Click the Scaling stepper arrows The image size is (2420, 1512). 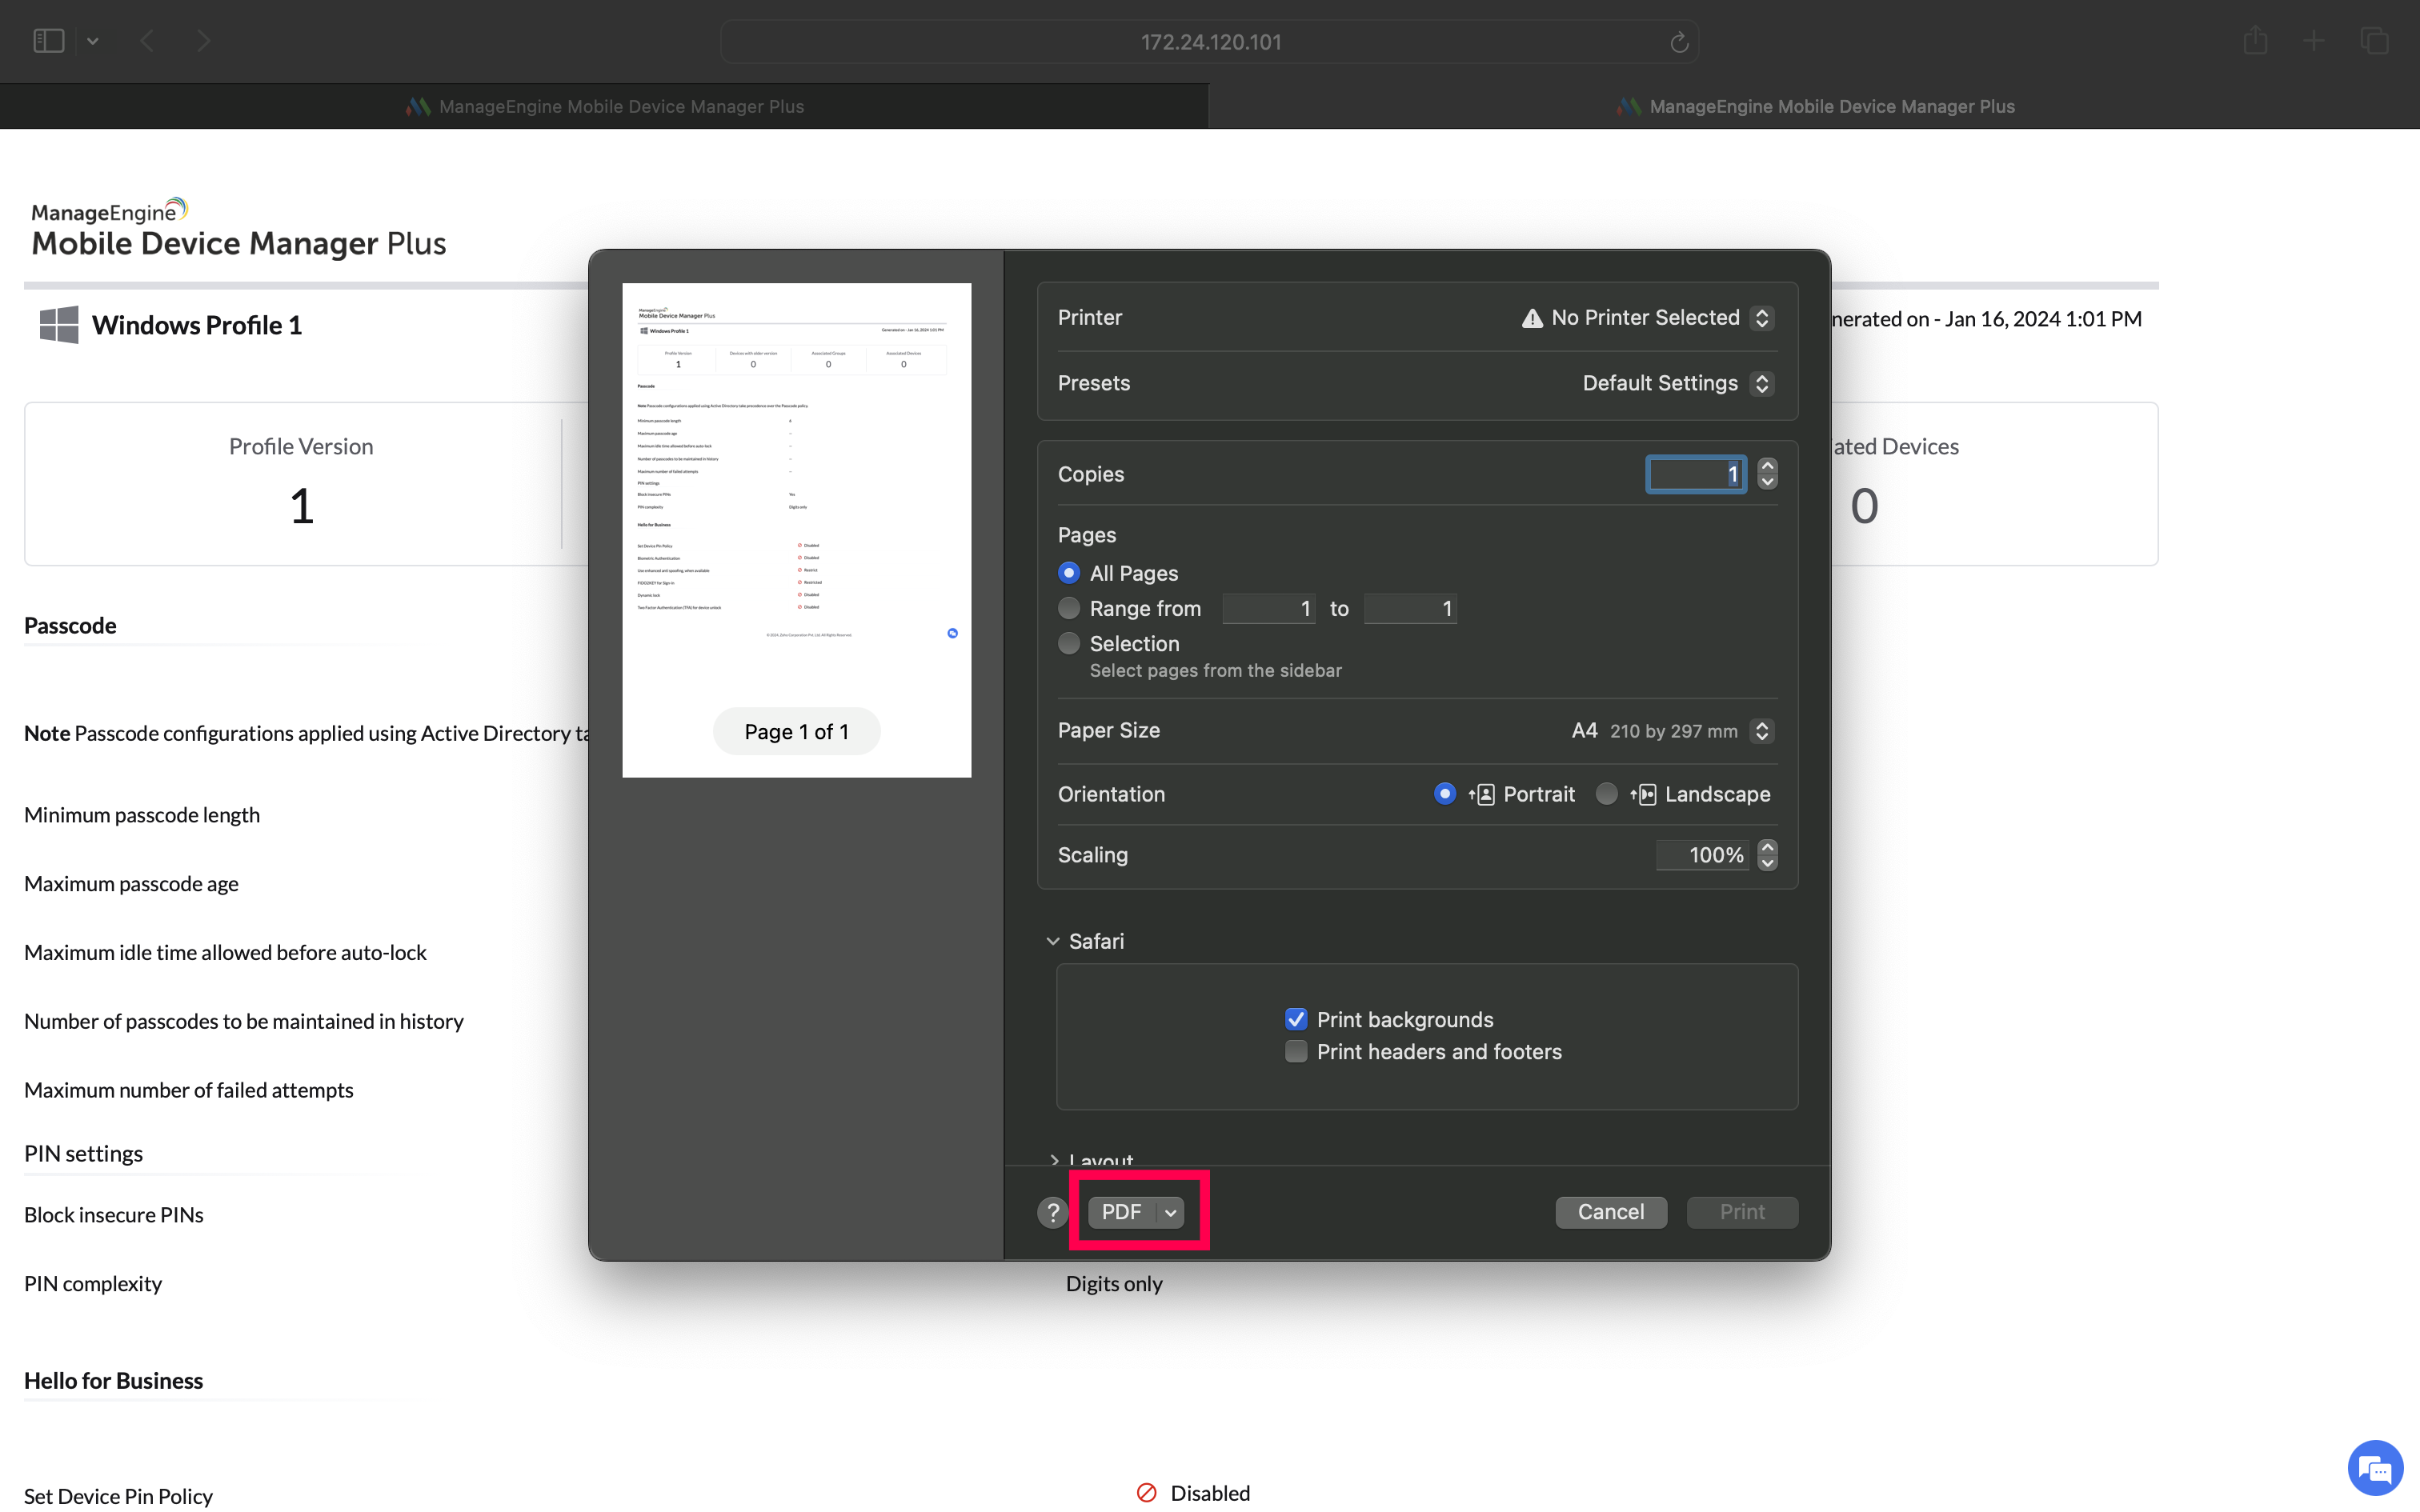point(1767,855)
